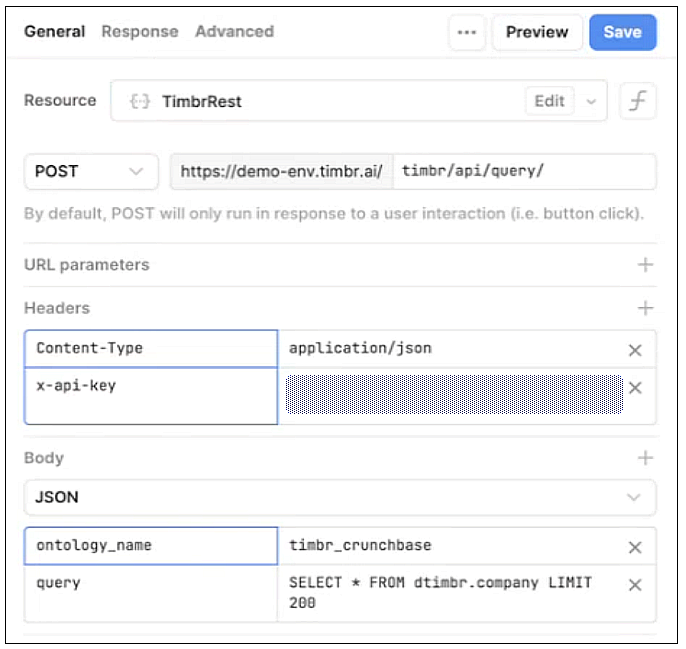
Task: Open the three-dots more options menu
Action: tap(466, 32)
